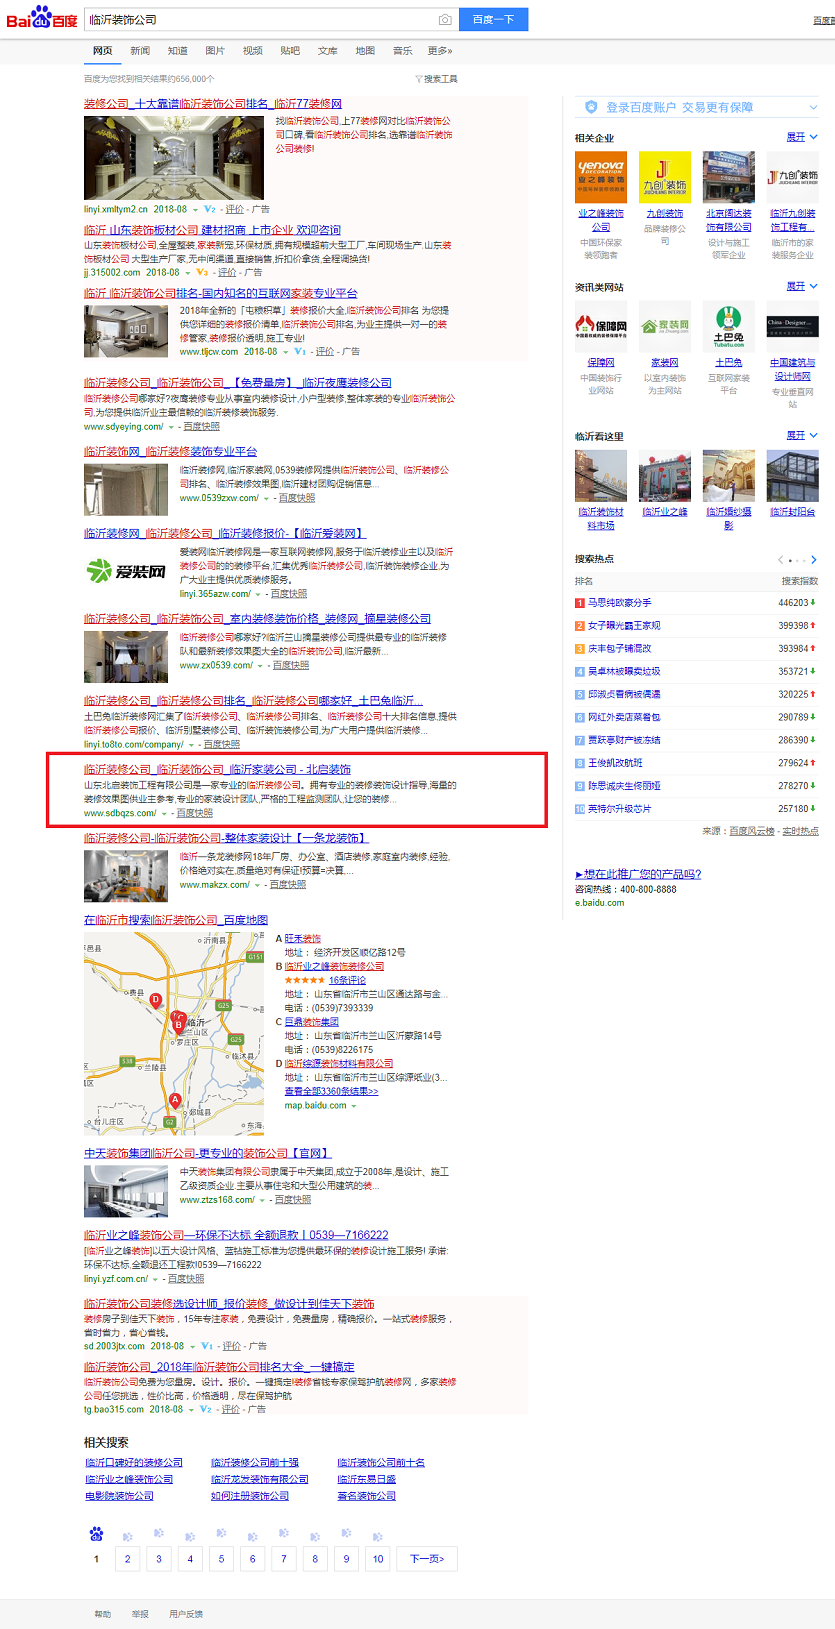Click the 九创装饰 yellow logo
Screen dimensions: 835x1629
[x=665, y=177]
